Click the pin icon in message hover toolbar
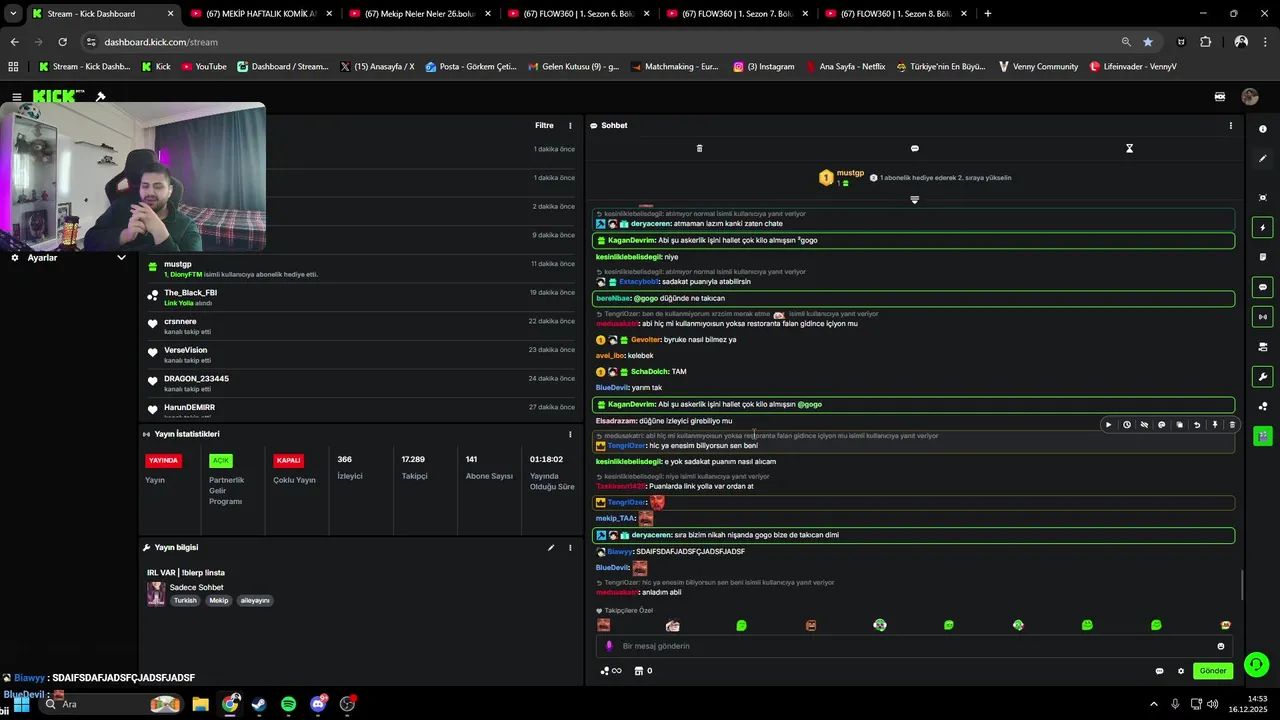The width and height of the screenshot is (1280, 720). point(1215,425)
